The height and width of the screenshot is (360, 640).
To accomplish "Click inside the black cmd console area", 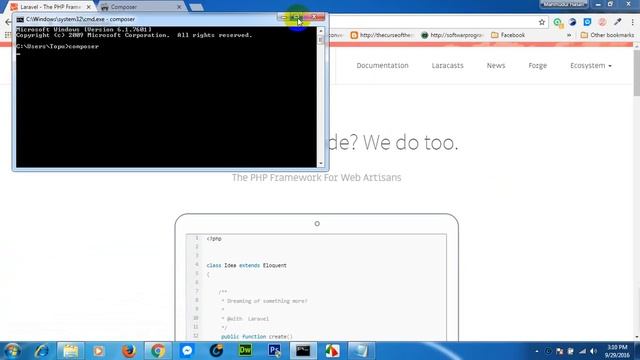I will [166, 97].
